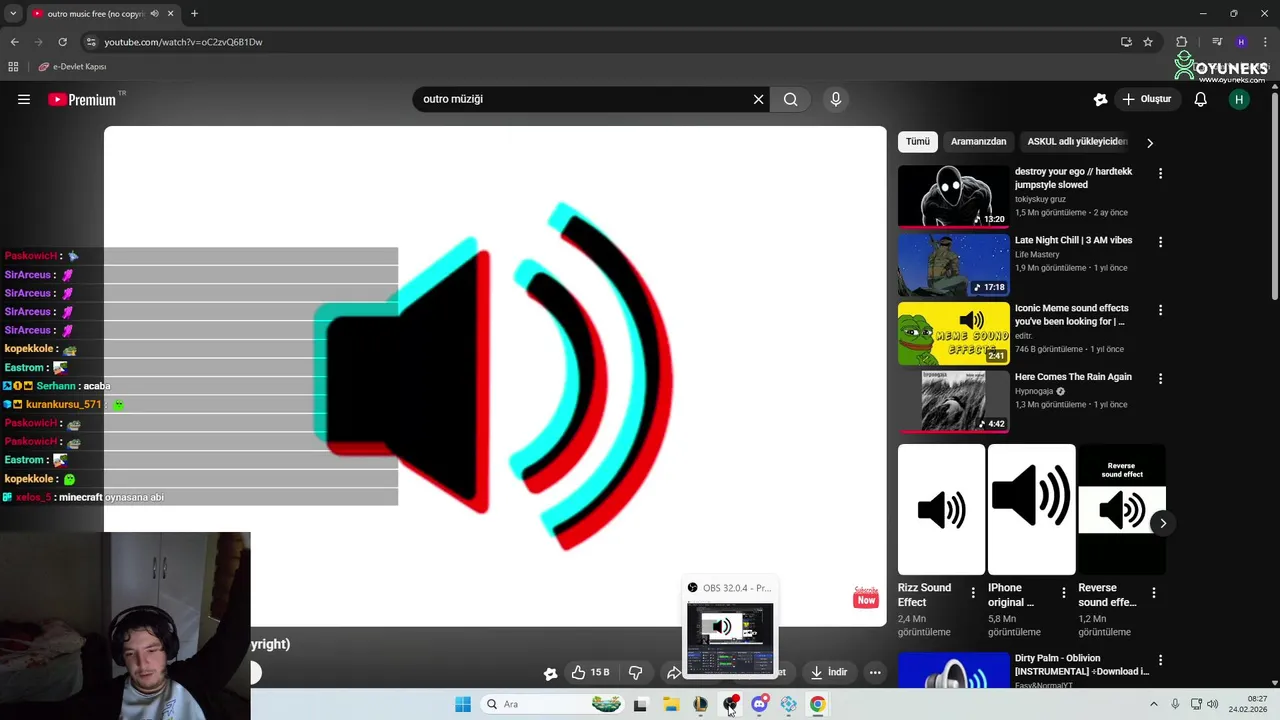This screenshot has height=720, width=1280.
Task: Open volume control in system tray
Action: [1213, 704]
